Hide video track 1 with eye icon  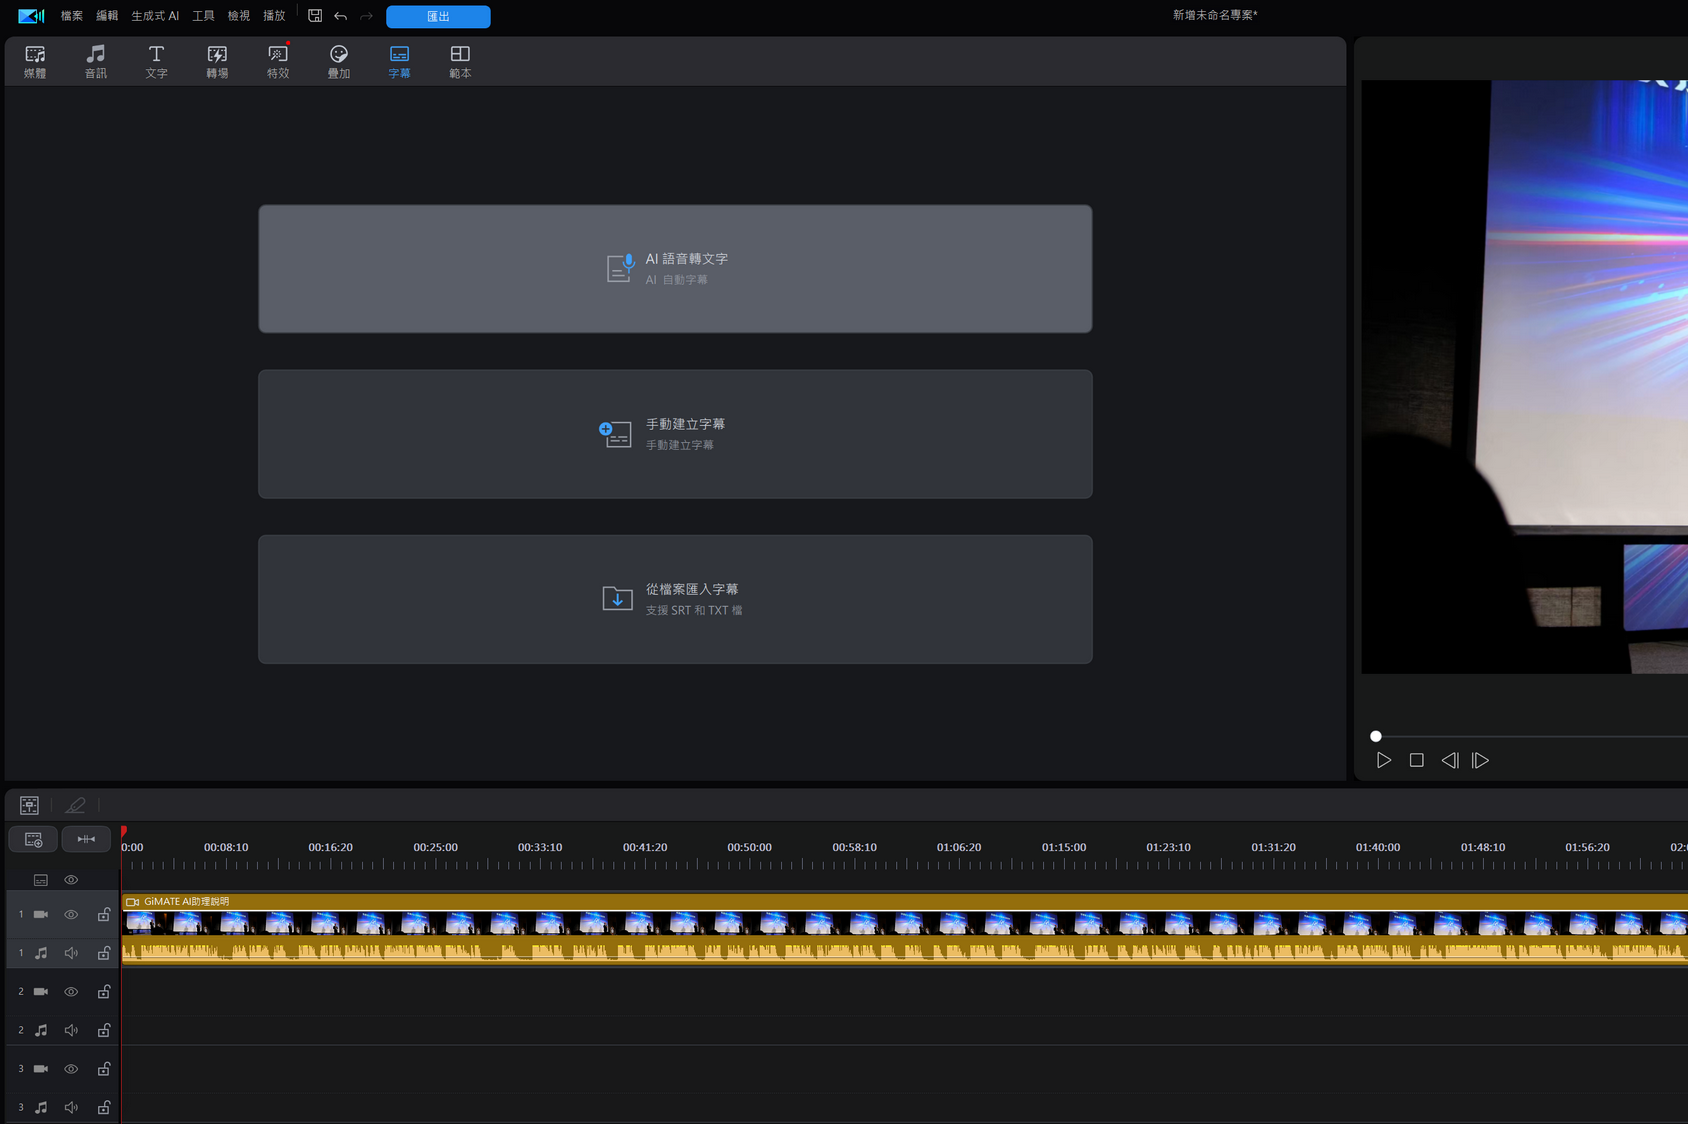tap(71, 915)
